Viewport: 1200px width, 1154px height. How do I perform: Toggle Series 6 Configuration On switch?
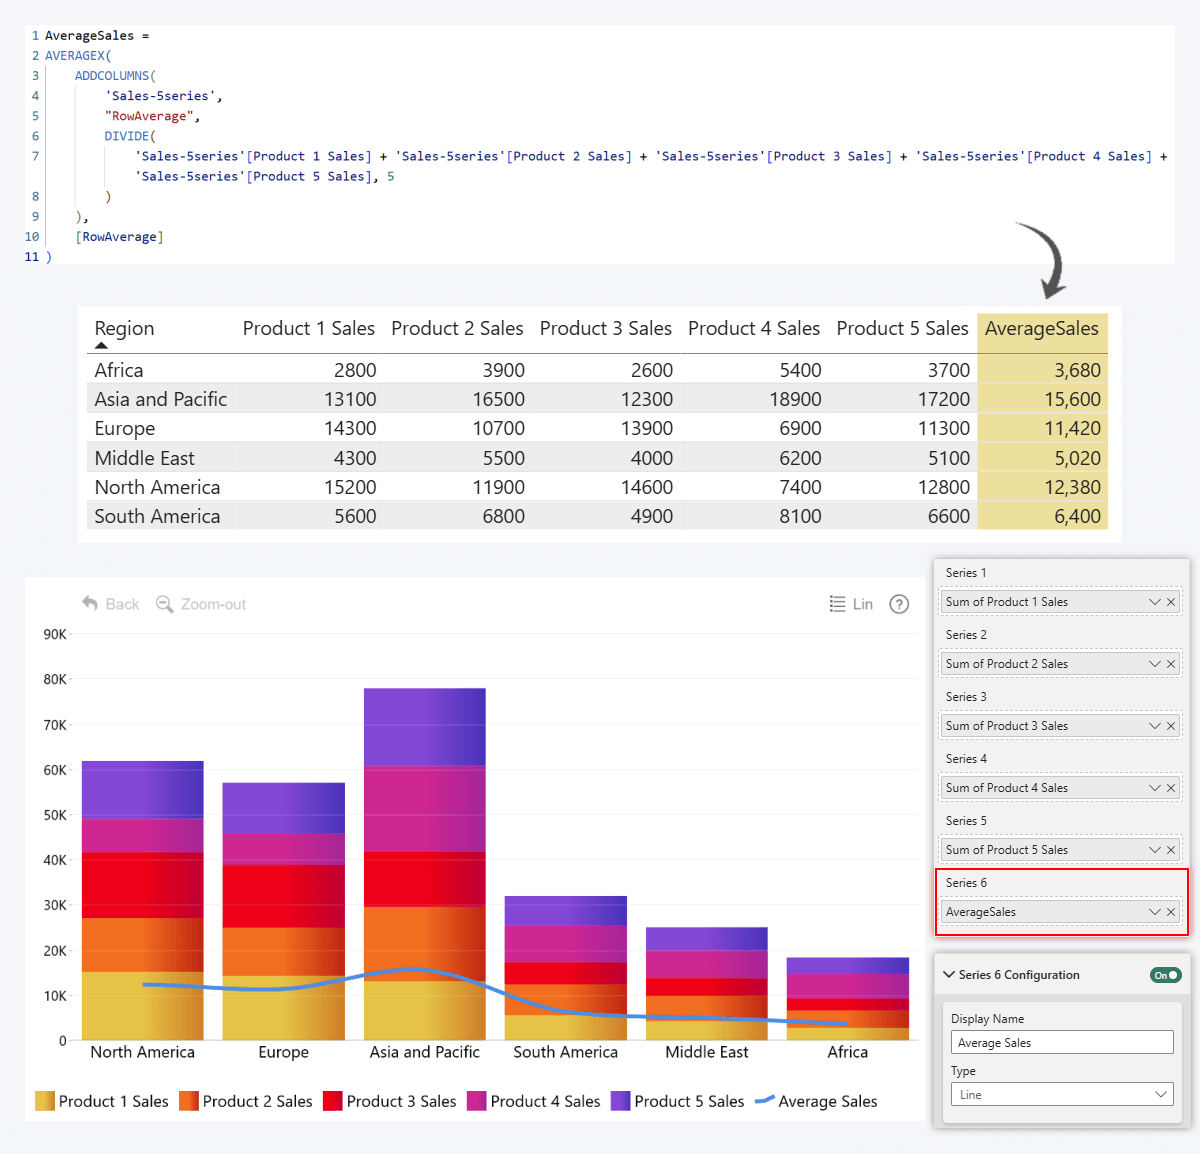[x=1165, y=975]
